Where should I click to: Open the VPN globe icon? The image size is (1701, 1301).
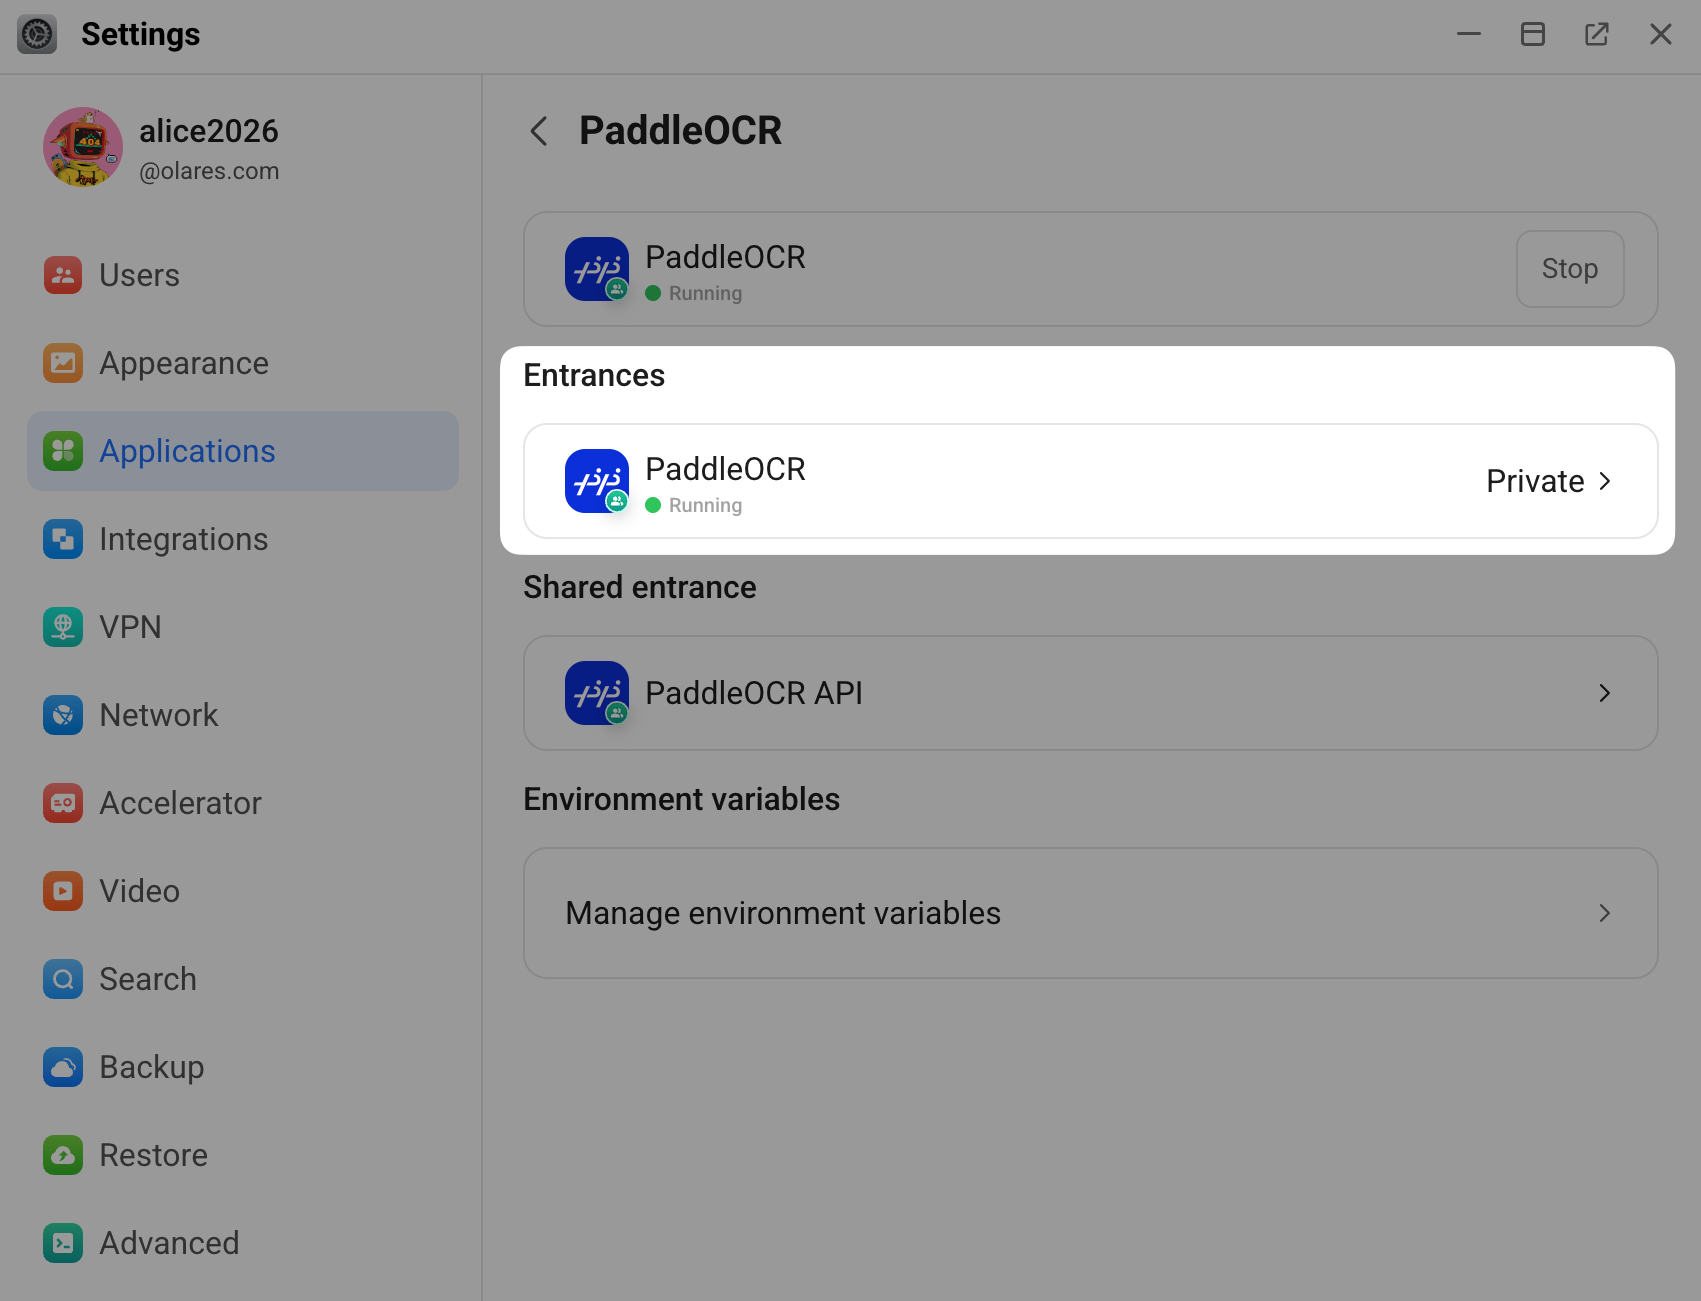63,627
